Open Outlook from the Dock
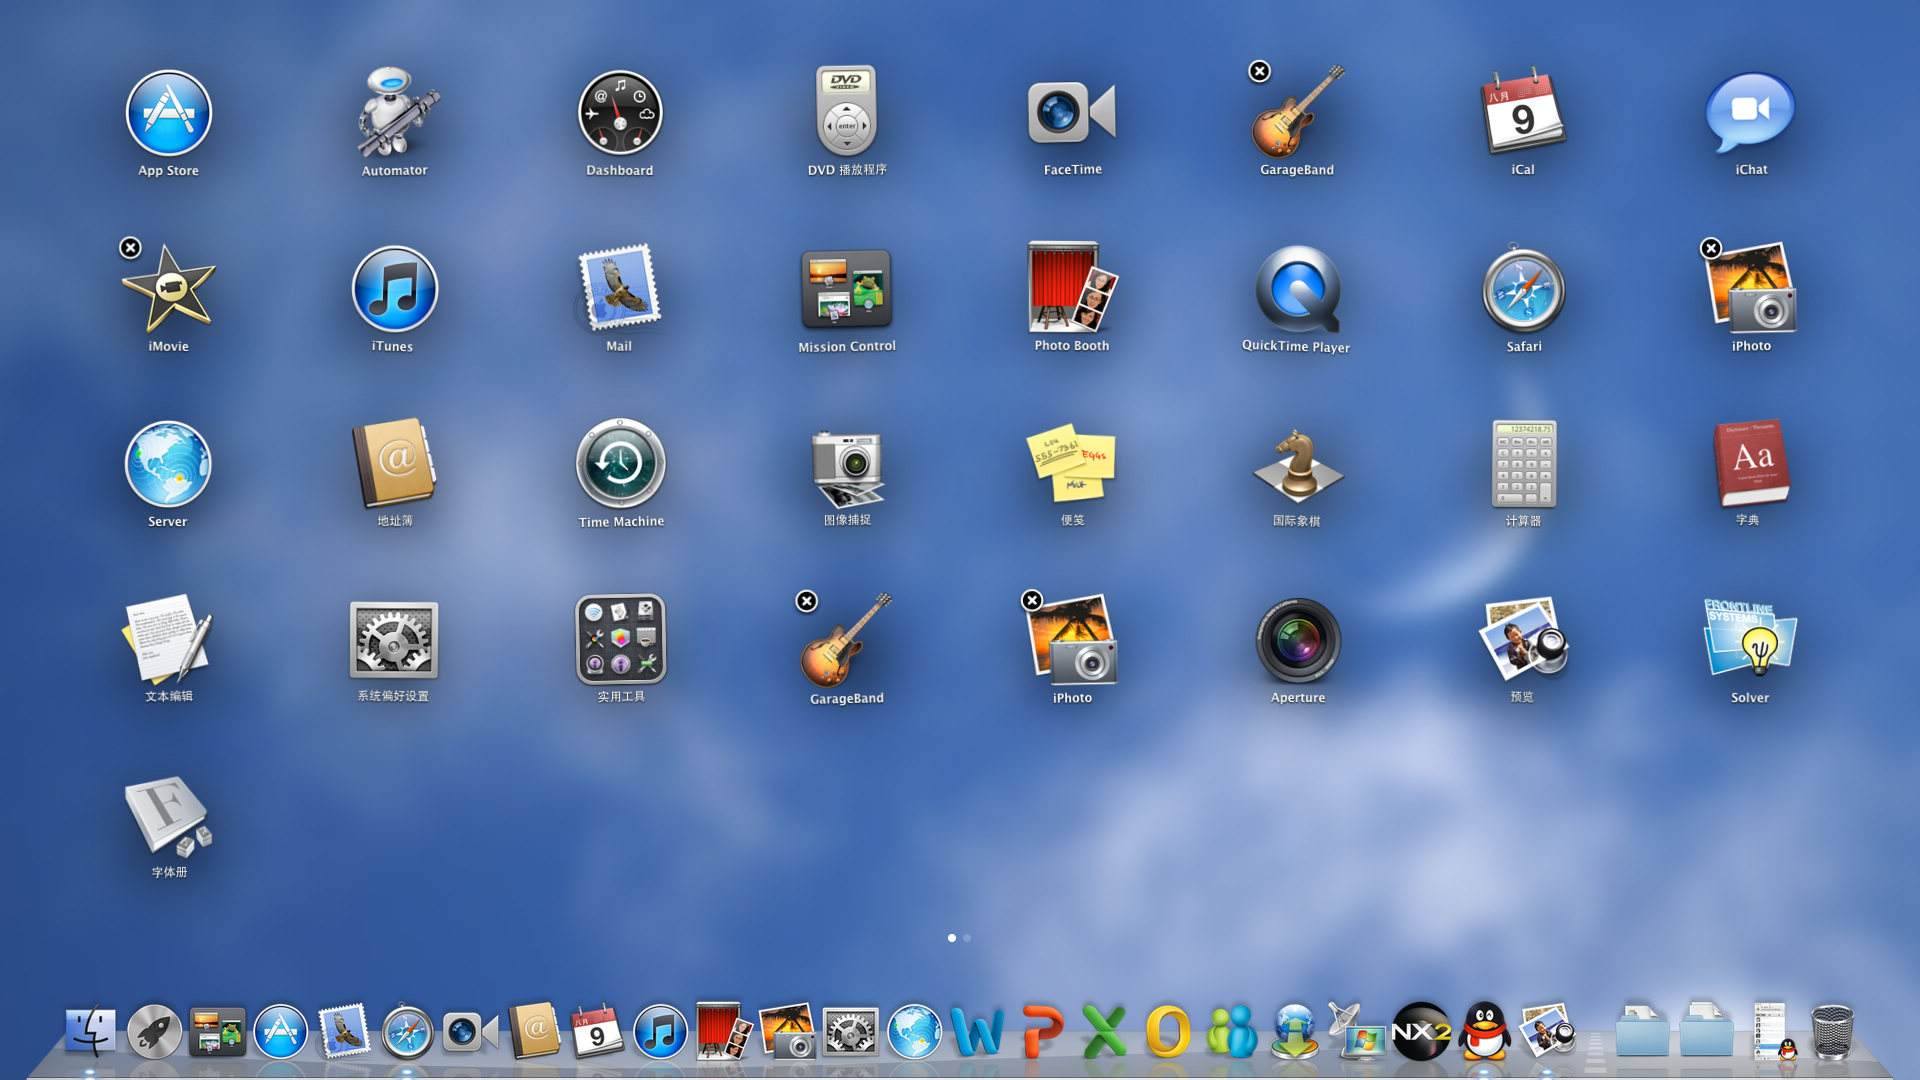The width and height of the screenshot is (1920, 1080). point(1167,1032)
